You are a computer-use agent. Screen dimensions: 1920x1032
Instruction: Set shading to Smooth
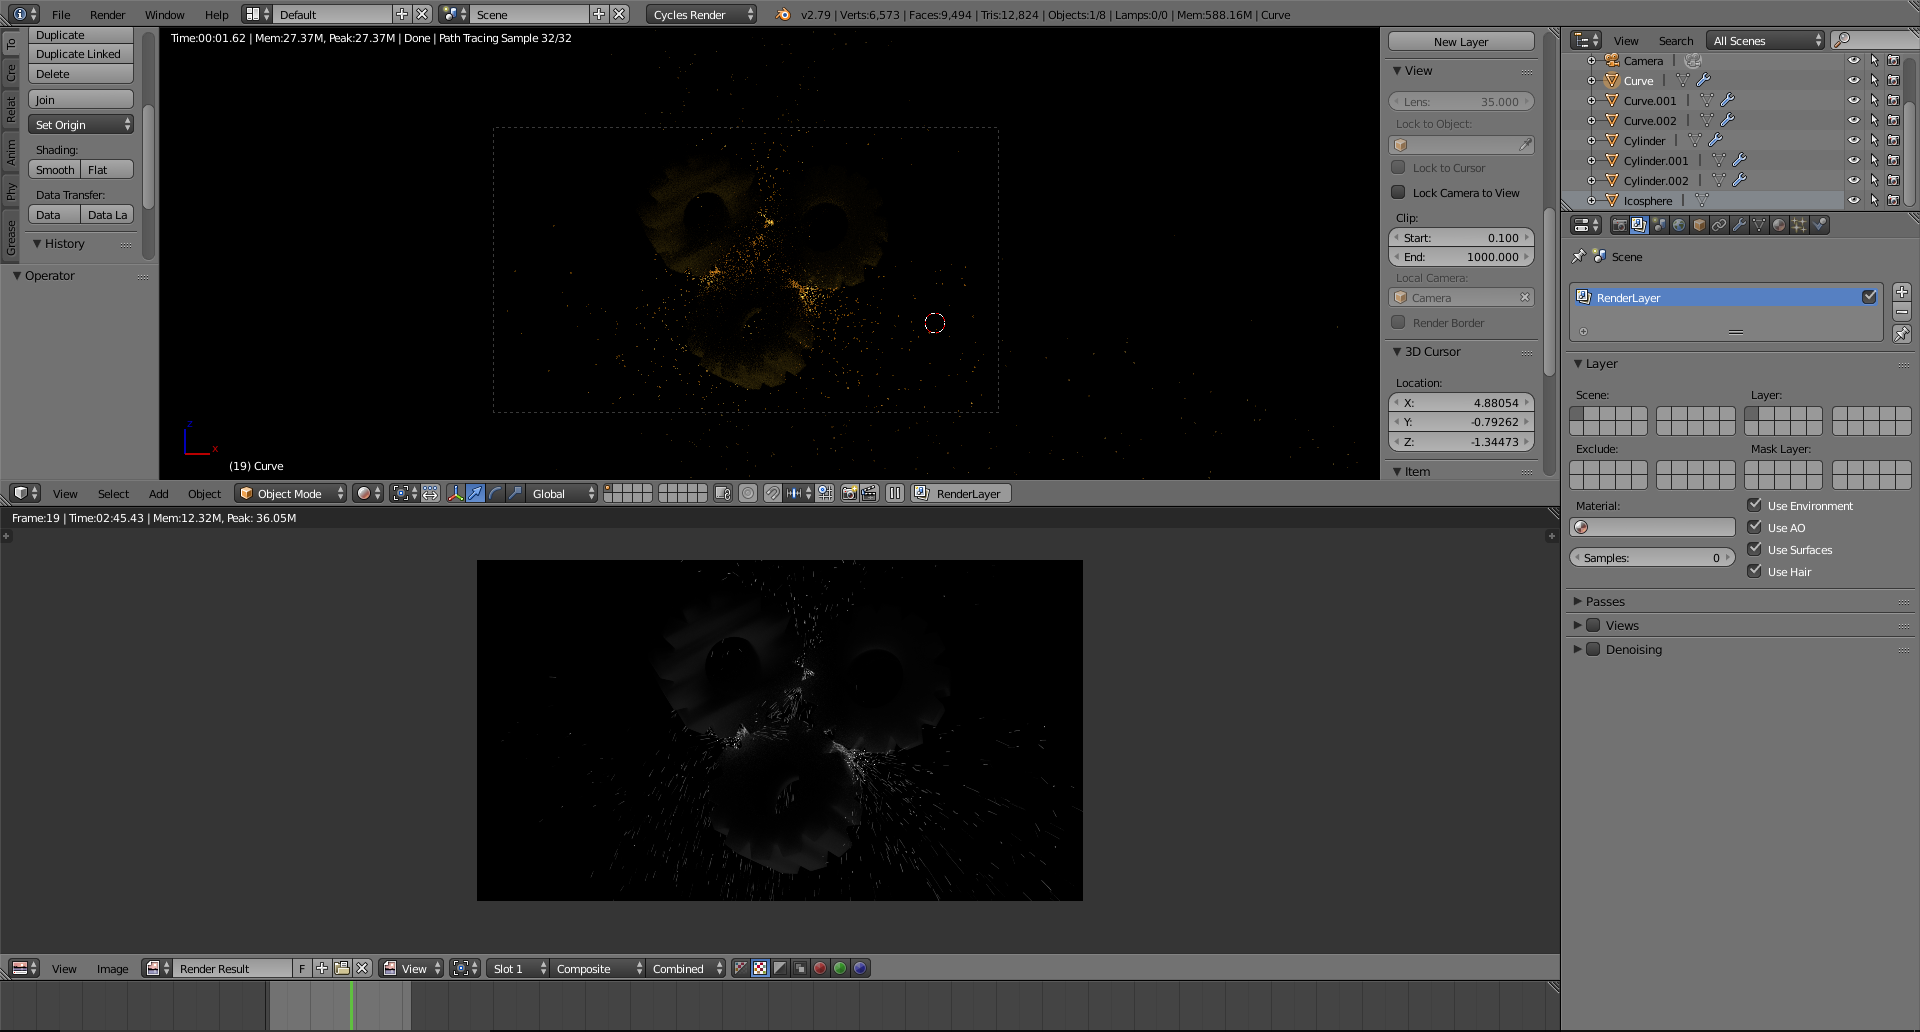click(x=55, y=169)
